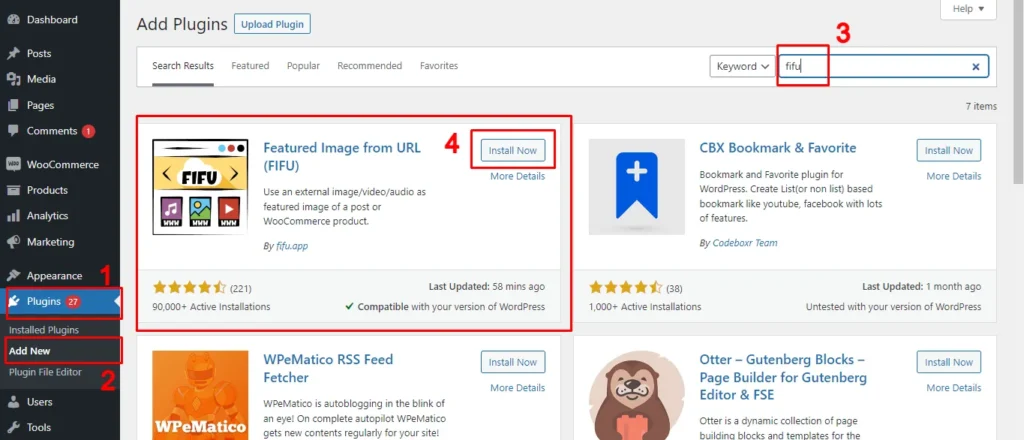Viewport: 1024px width, 440px height.
Task: Install Otter Gutenberg Blocks plugin
Action: point(948,362)
